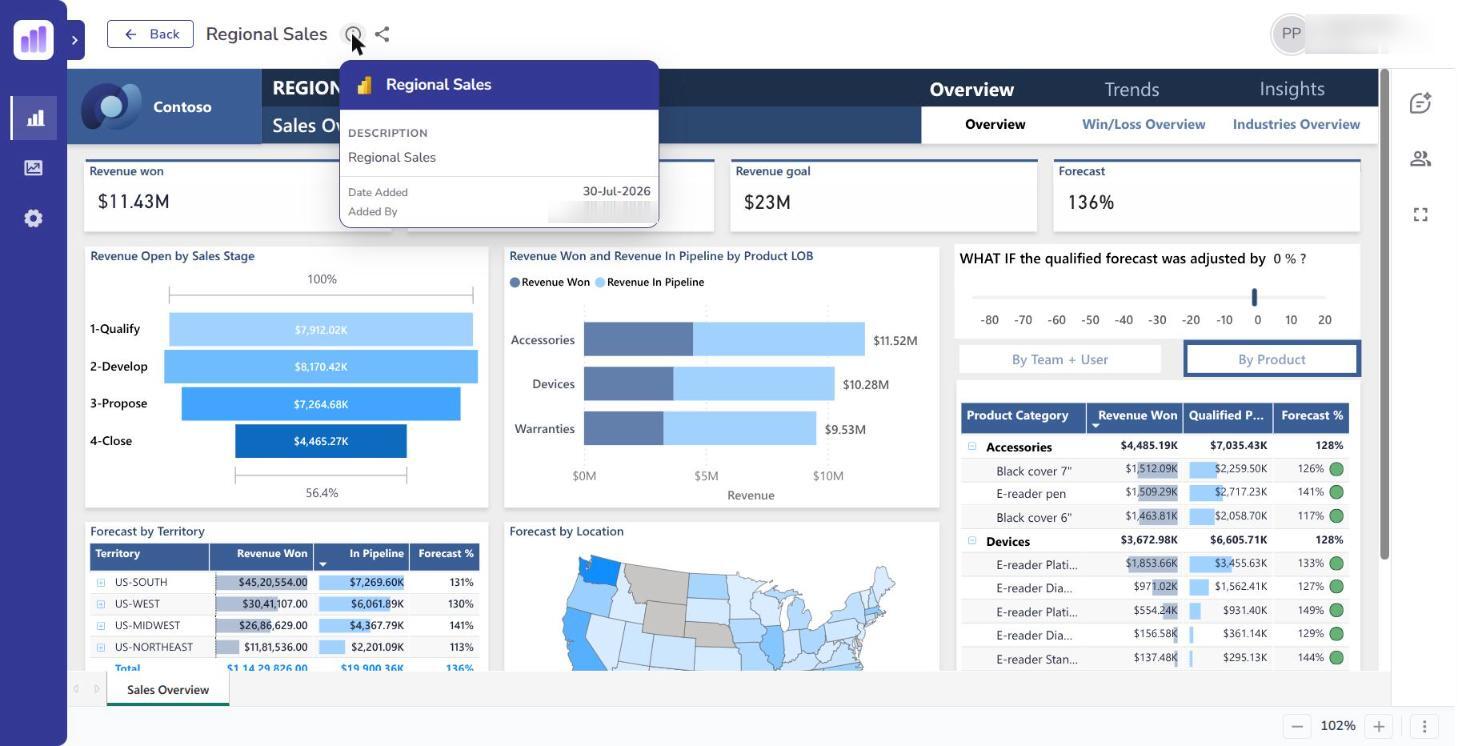The image size is (1470, 746).
Task: Click the Revenue In Pipeline legend item
Action: 650,282
